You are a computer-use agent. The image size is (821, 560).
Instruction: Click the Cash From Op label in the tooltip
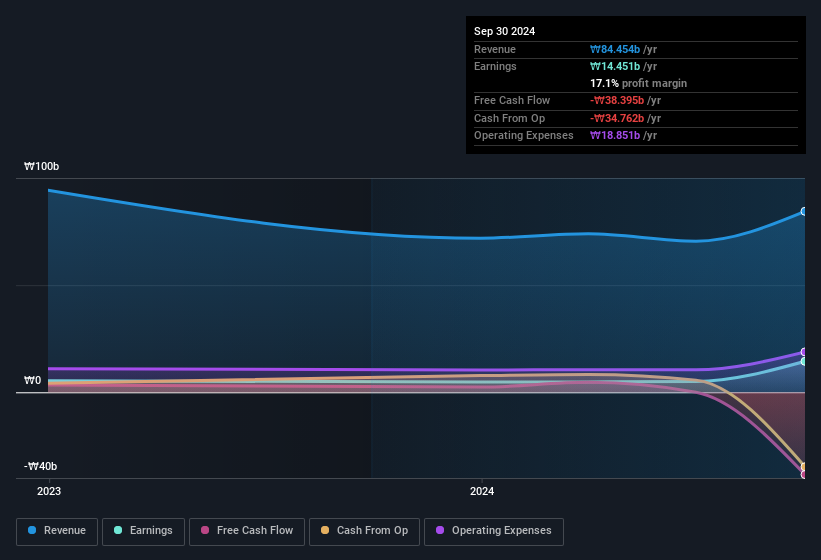coord(509,118)
